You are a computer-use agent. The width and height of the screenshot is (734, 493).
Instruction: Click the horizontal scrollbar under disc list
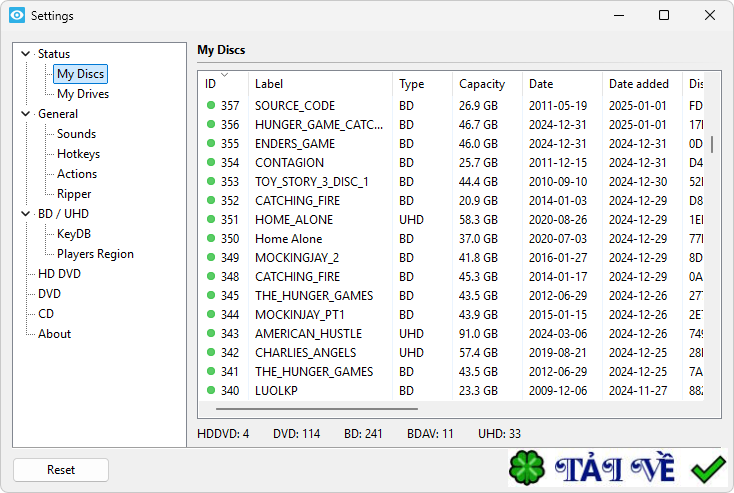point(316,409)
